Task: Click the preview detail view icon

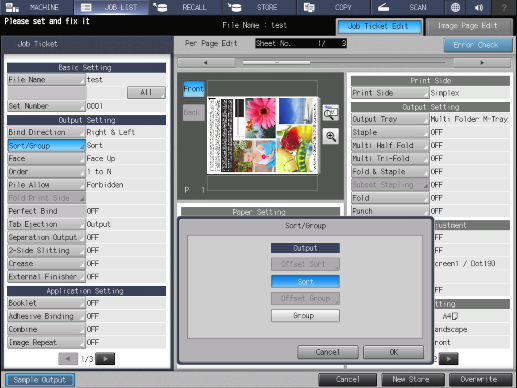Action: [x=331, y=112]
